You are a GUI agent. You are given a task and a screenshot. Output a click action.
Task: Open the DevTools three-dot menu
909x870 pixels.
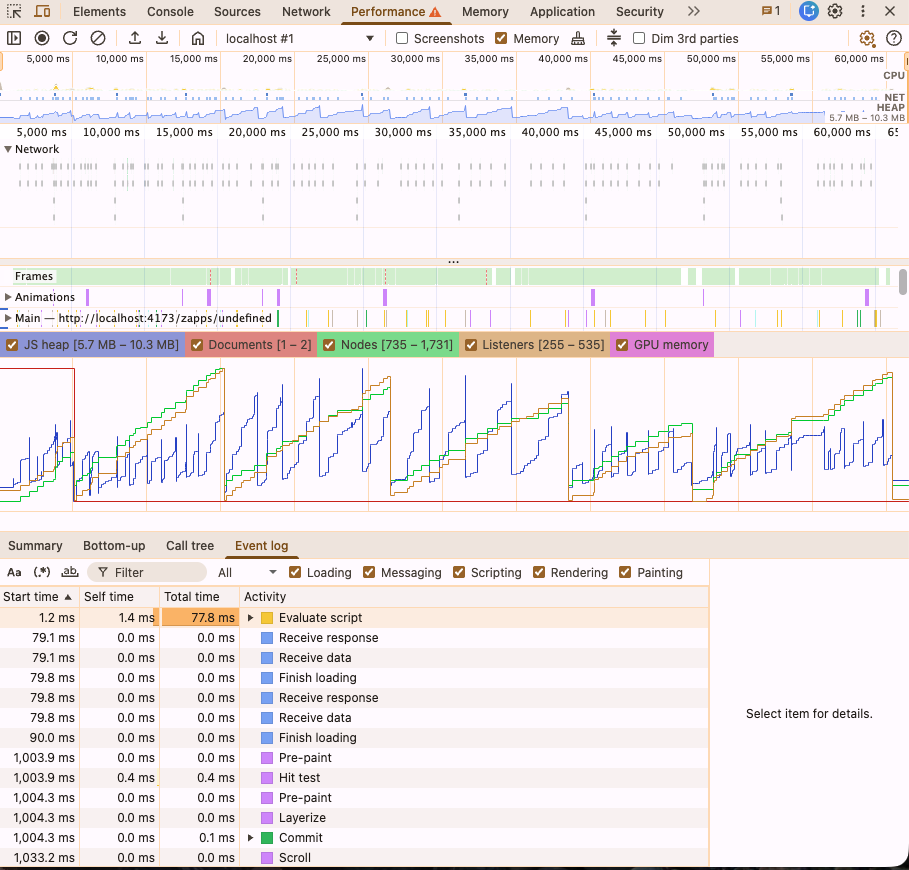863,11
